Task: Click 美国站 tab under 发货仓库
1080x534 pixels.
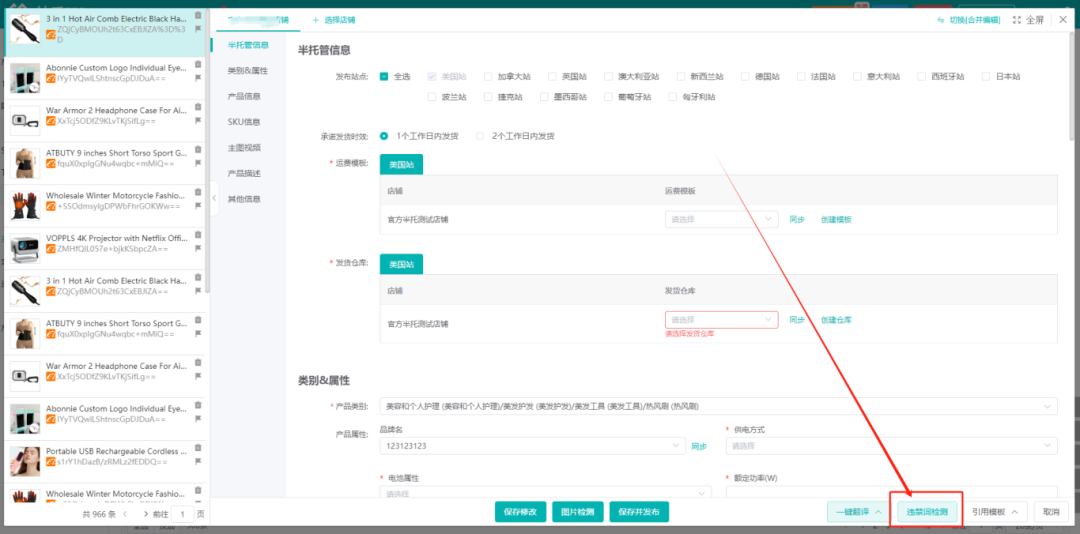Action: pos(402,265)
